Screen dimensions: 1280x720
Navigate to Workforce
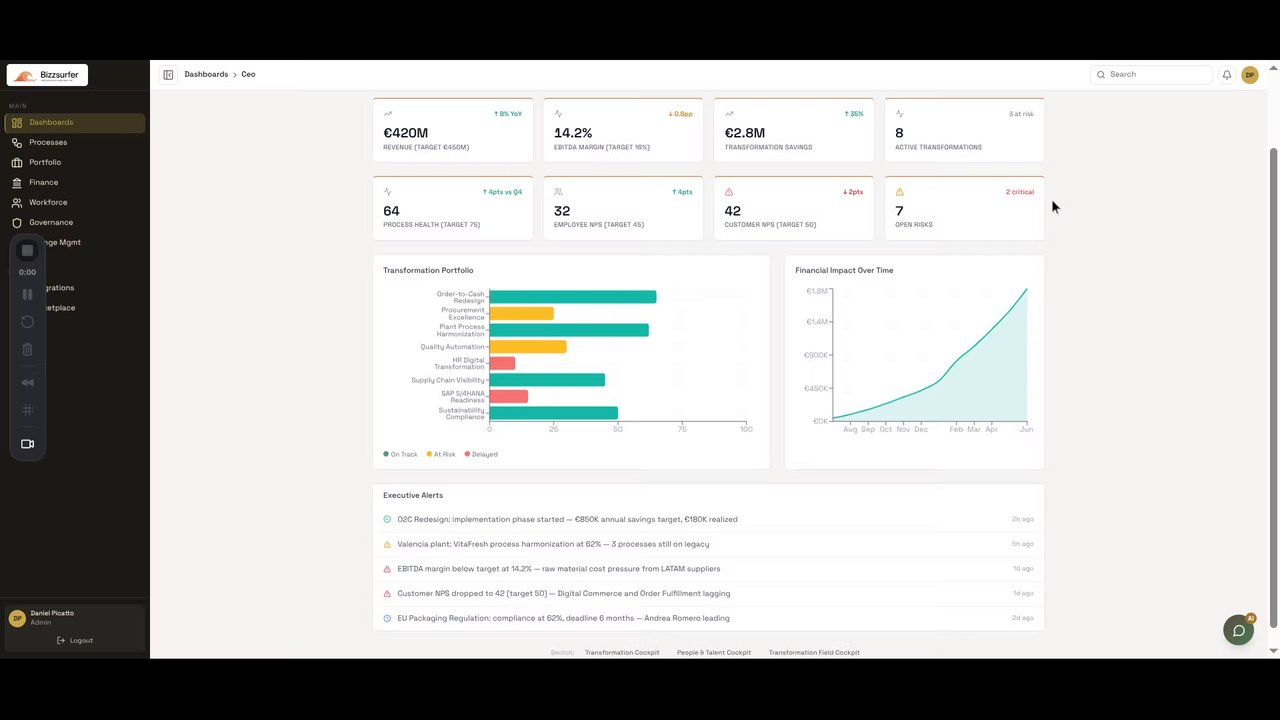(x=75, y=202)
